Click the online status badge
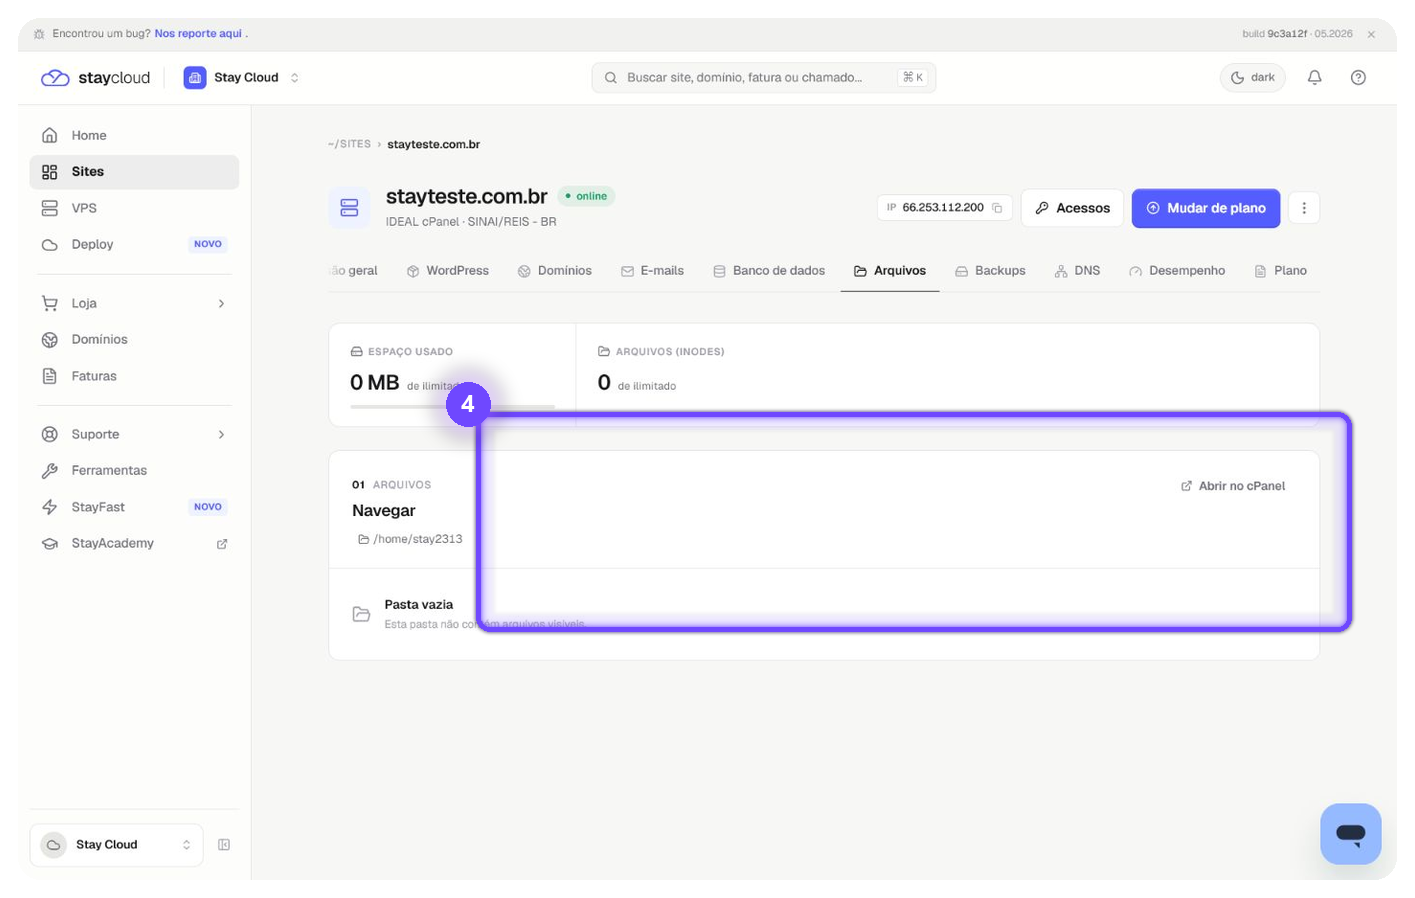This screenshot has height=898, width=1415. pos(586,196)
